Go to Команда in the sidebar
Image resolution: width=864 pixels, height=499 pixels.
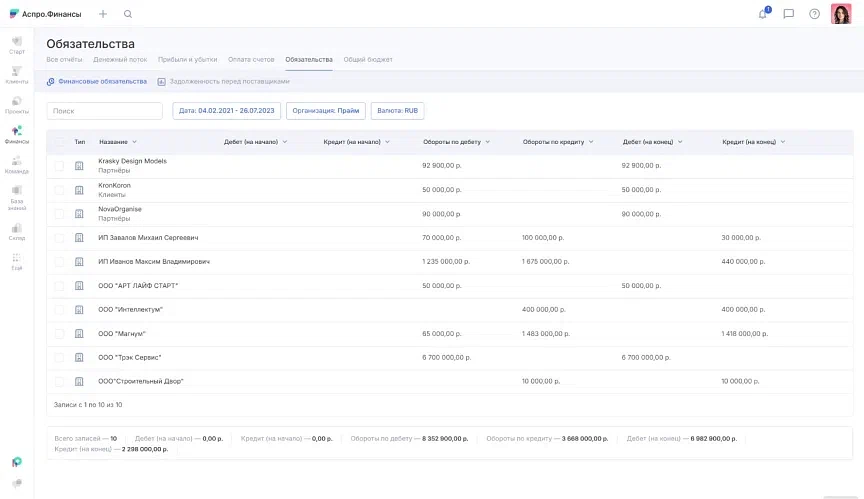(x=17, y=164)
